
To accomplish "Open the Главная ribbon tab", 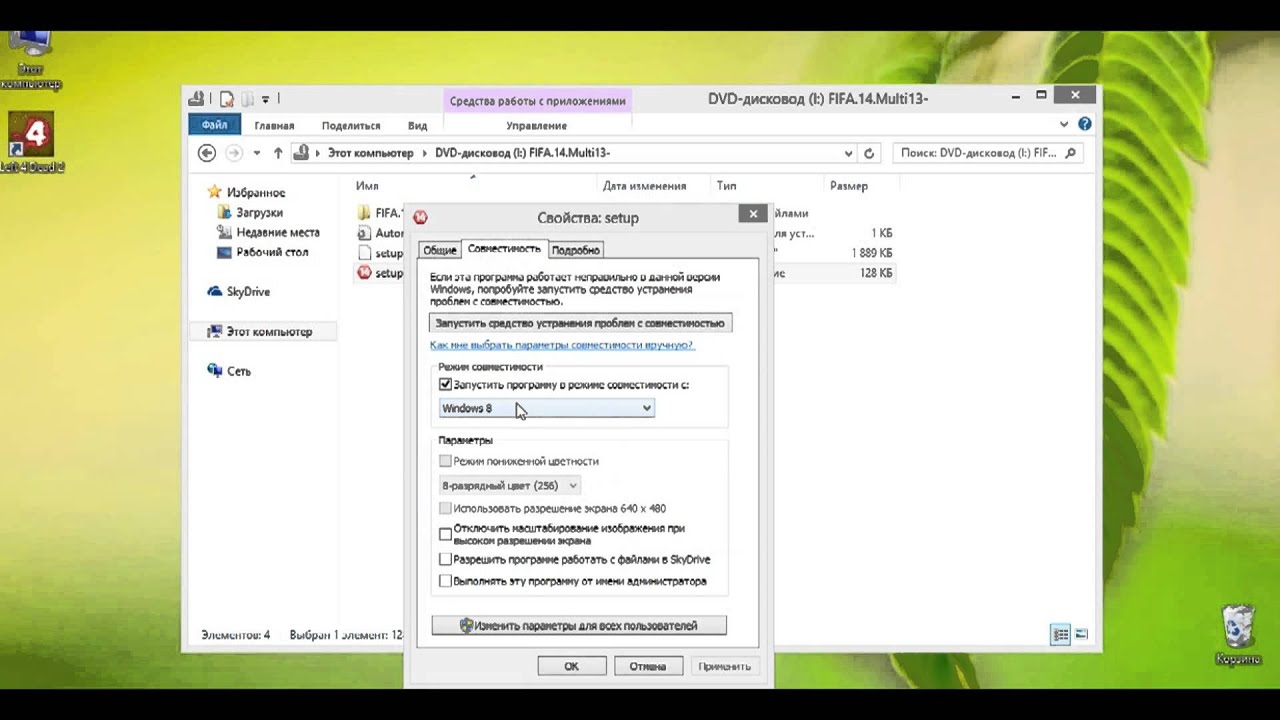I will (274, 126).
